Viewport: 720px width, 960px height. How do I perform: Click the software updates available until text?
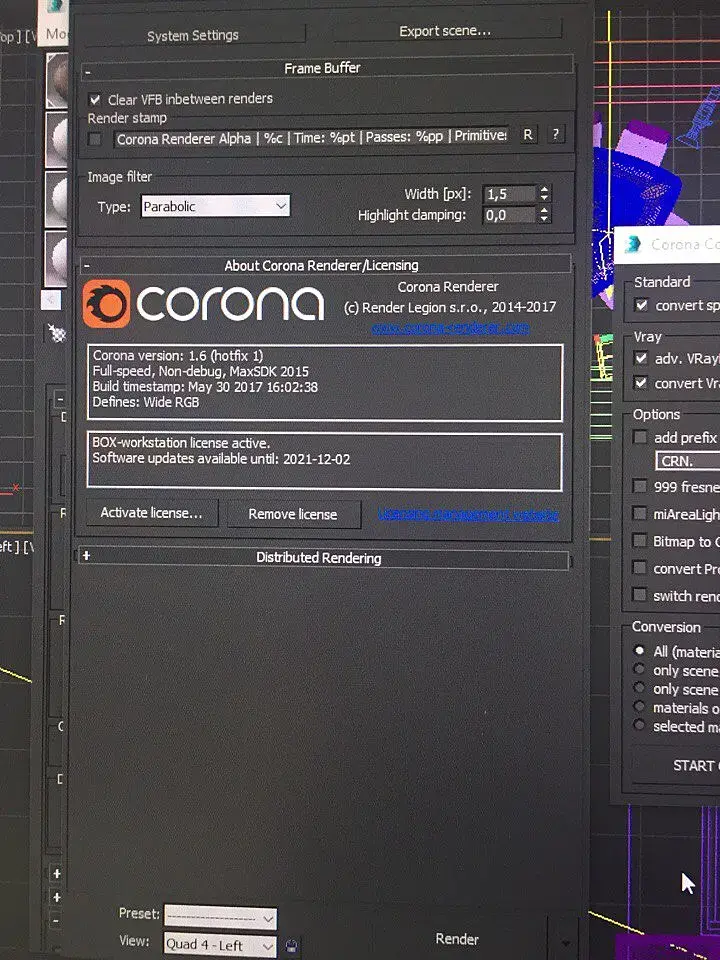tap(221, 459)
